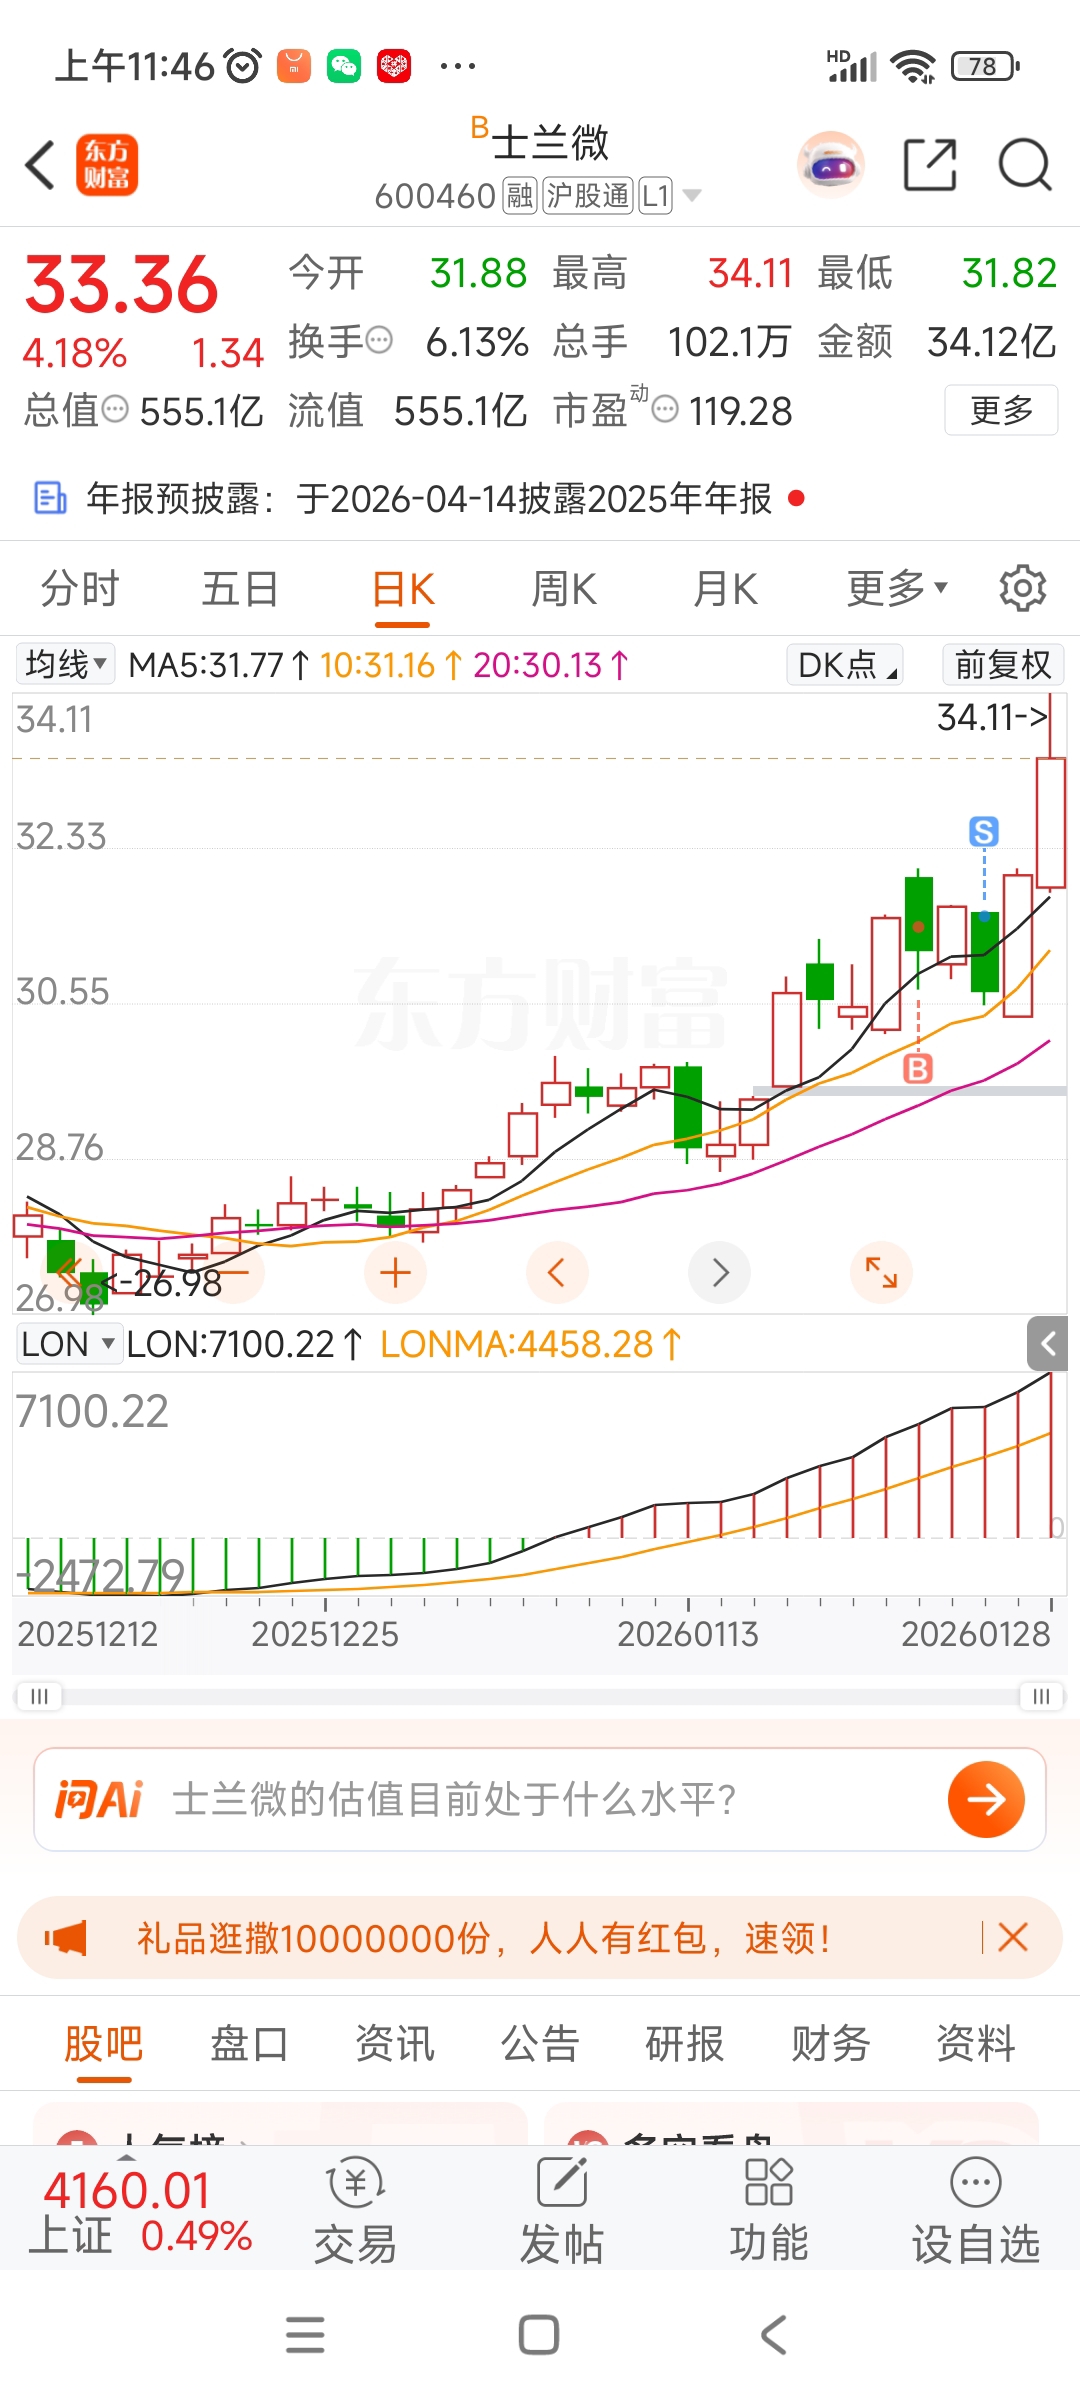Grab right handle of range slider
1080x2400 pixels.
click(1041, 1696)
